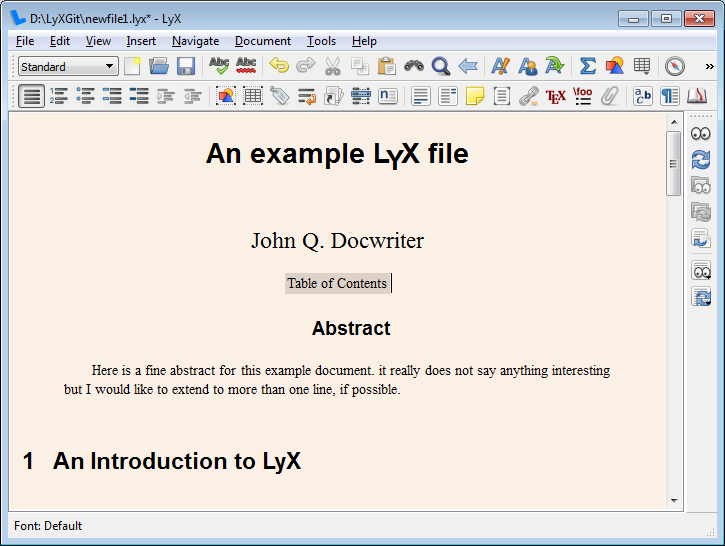Insert footnote icon
Viewport: 725px width, 546px height.
pos(421,96)
